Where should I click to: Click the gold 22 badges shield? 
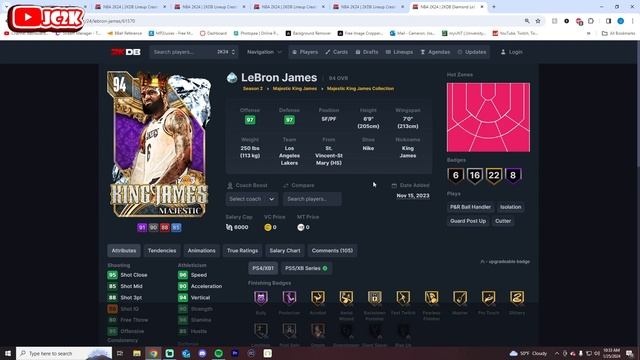[494, 176]
